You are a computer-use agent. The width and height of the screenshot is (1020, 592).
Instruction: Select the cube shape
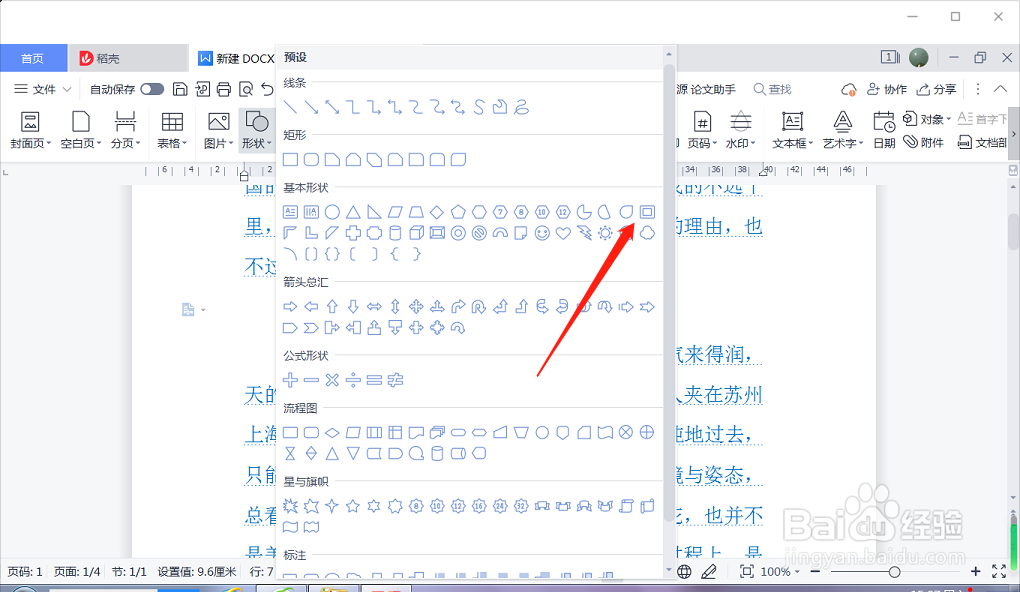point(416,233)
